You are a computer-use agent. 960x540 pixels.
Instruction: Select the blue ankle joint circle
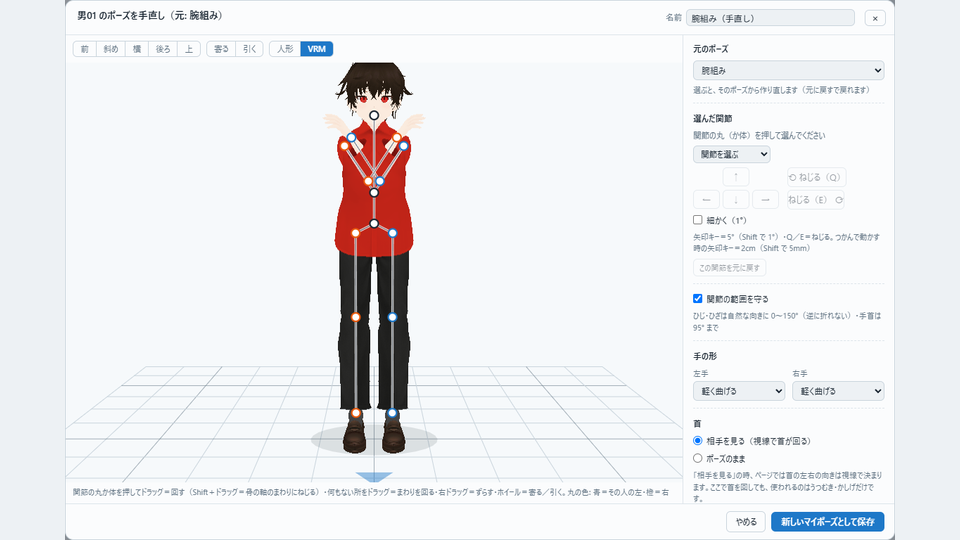(392, 413)
